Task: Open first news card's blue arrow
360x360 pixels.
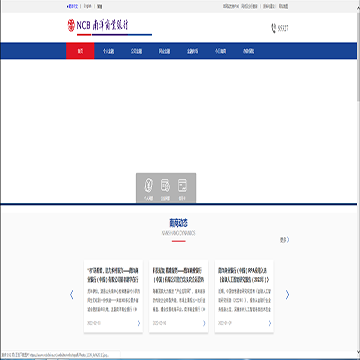Action: click(139, 323)
